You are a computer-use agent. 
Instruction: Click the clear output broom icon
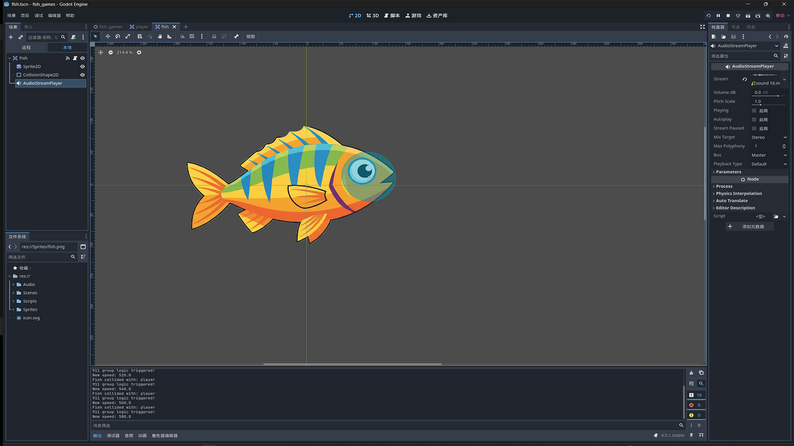[691, 373]
